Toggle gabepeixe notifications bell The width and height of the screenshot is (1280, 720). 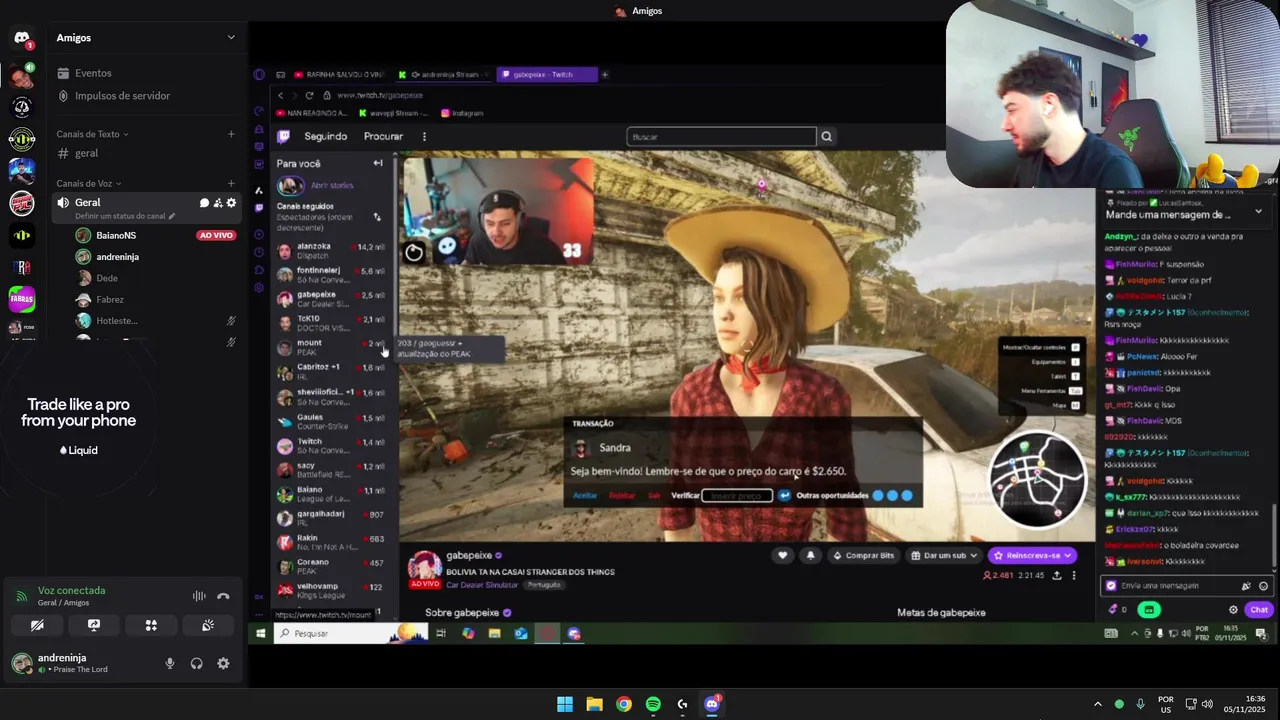click(811, 555)
